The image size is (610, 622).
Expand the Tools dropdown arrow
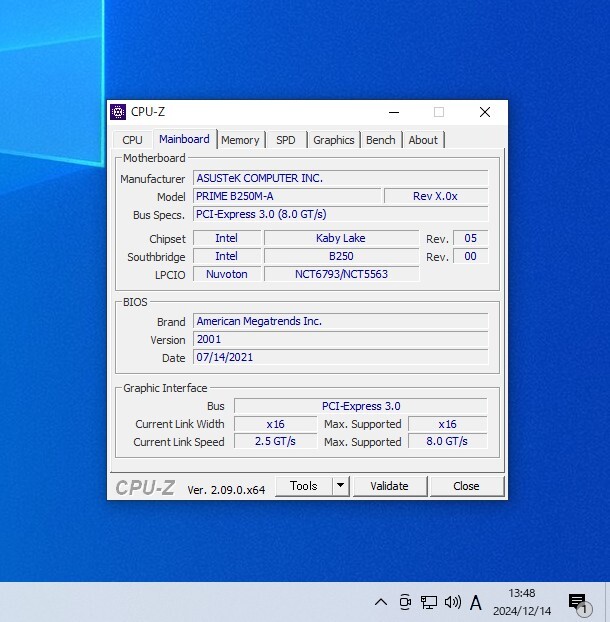pos(340,486)
